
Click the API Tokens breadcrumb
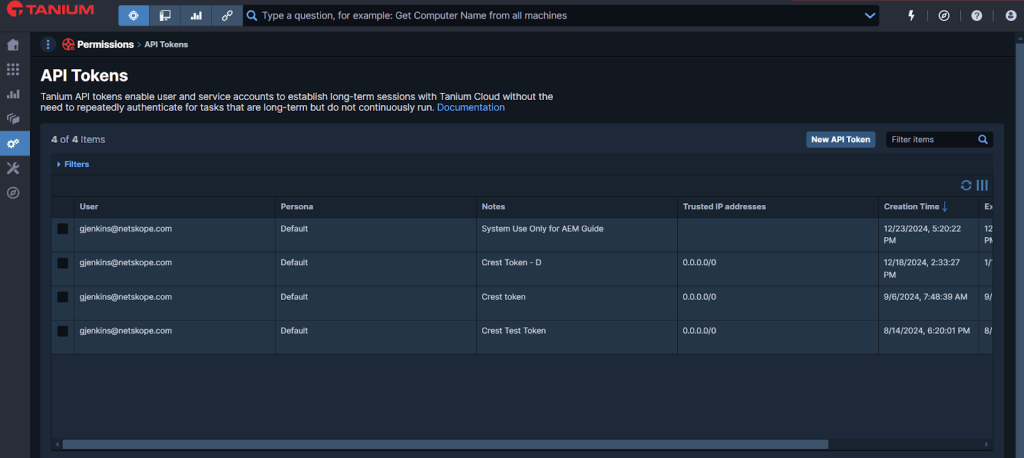point(166,44)
